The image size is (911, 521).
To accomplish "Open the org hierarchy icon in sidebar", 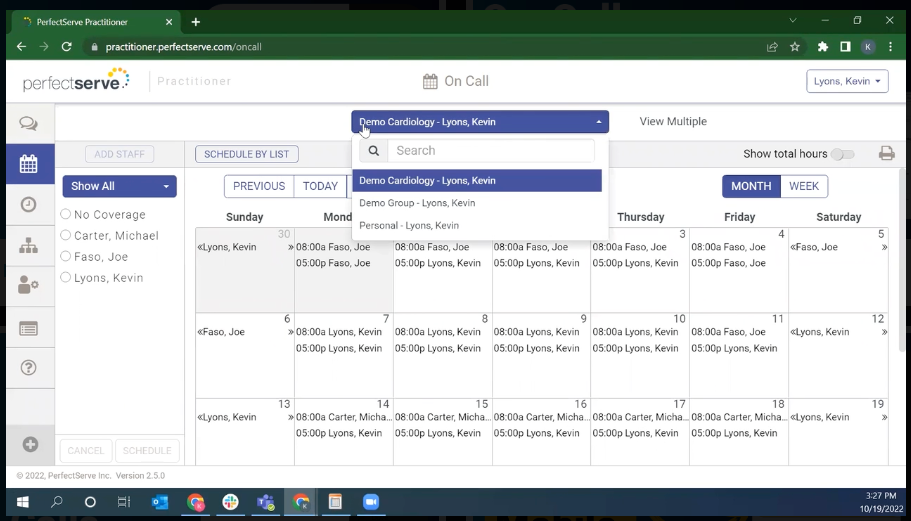I will (x=28, y=245).
